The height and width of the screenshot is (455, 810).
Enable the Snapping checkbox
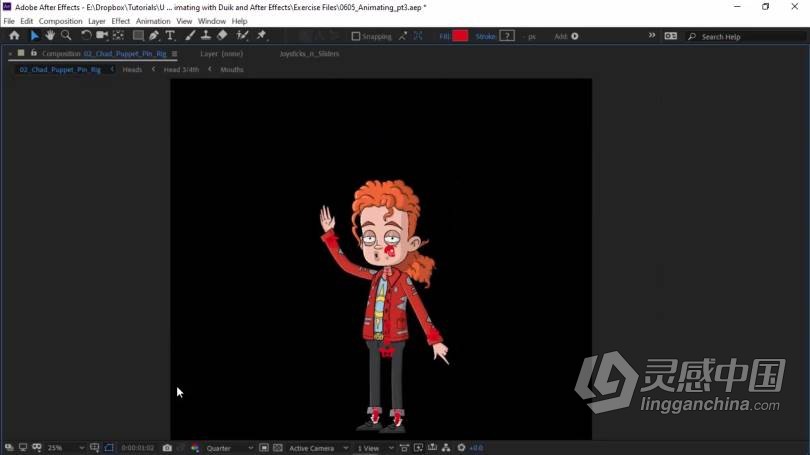pos(355,36)
